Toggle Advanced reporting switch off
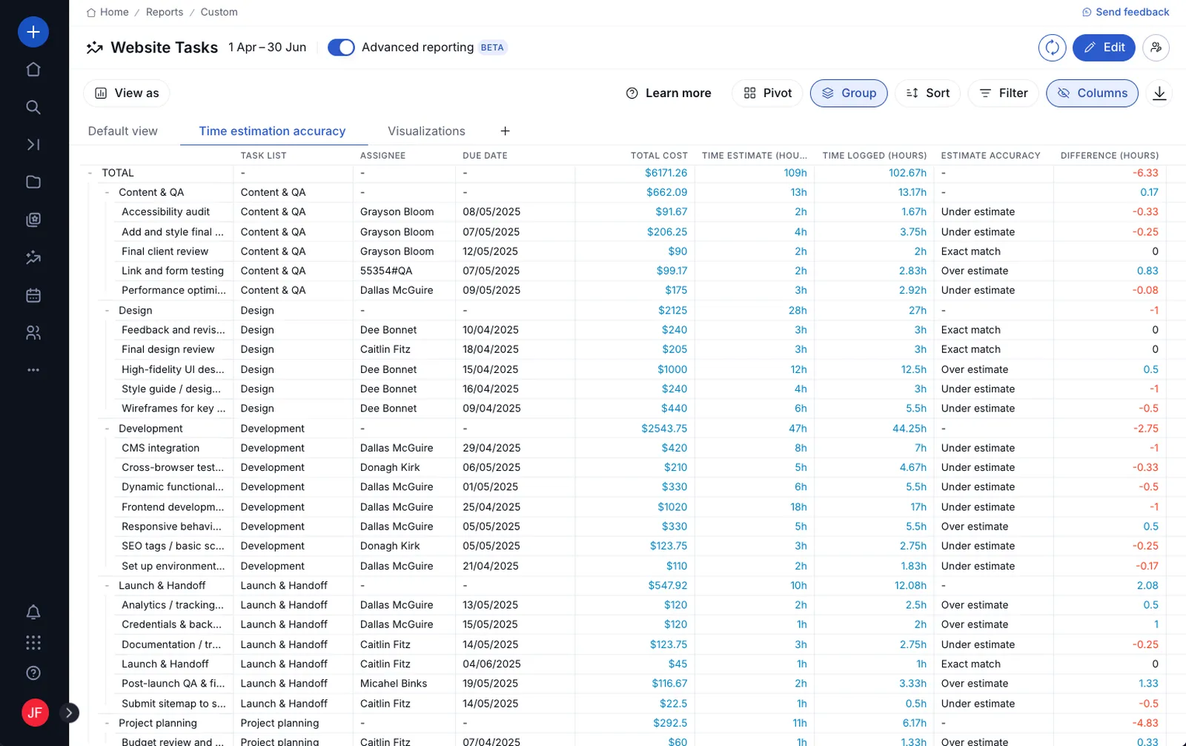 click(x=341, y=47)
